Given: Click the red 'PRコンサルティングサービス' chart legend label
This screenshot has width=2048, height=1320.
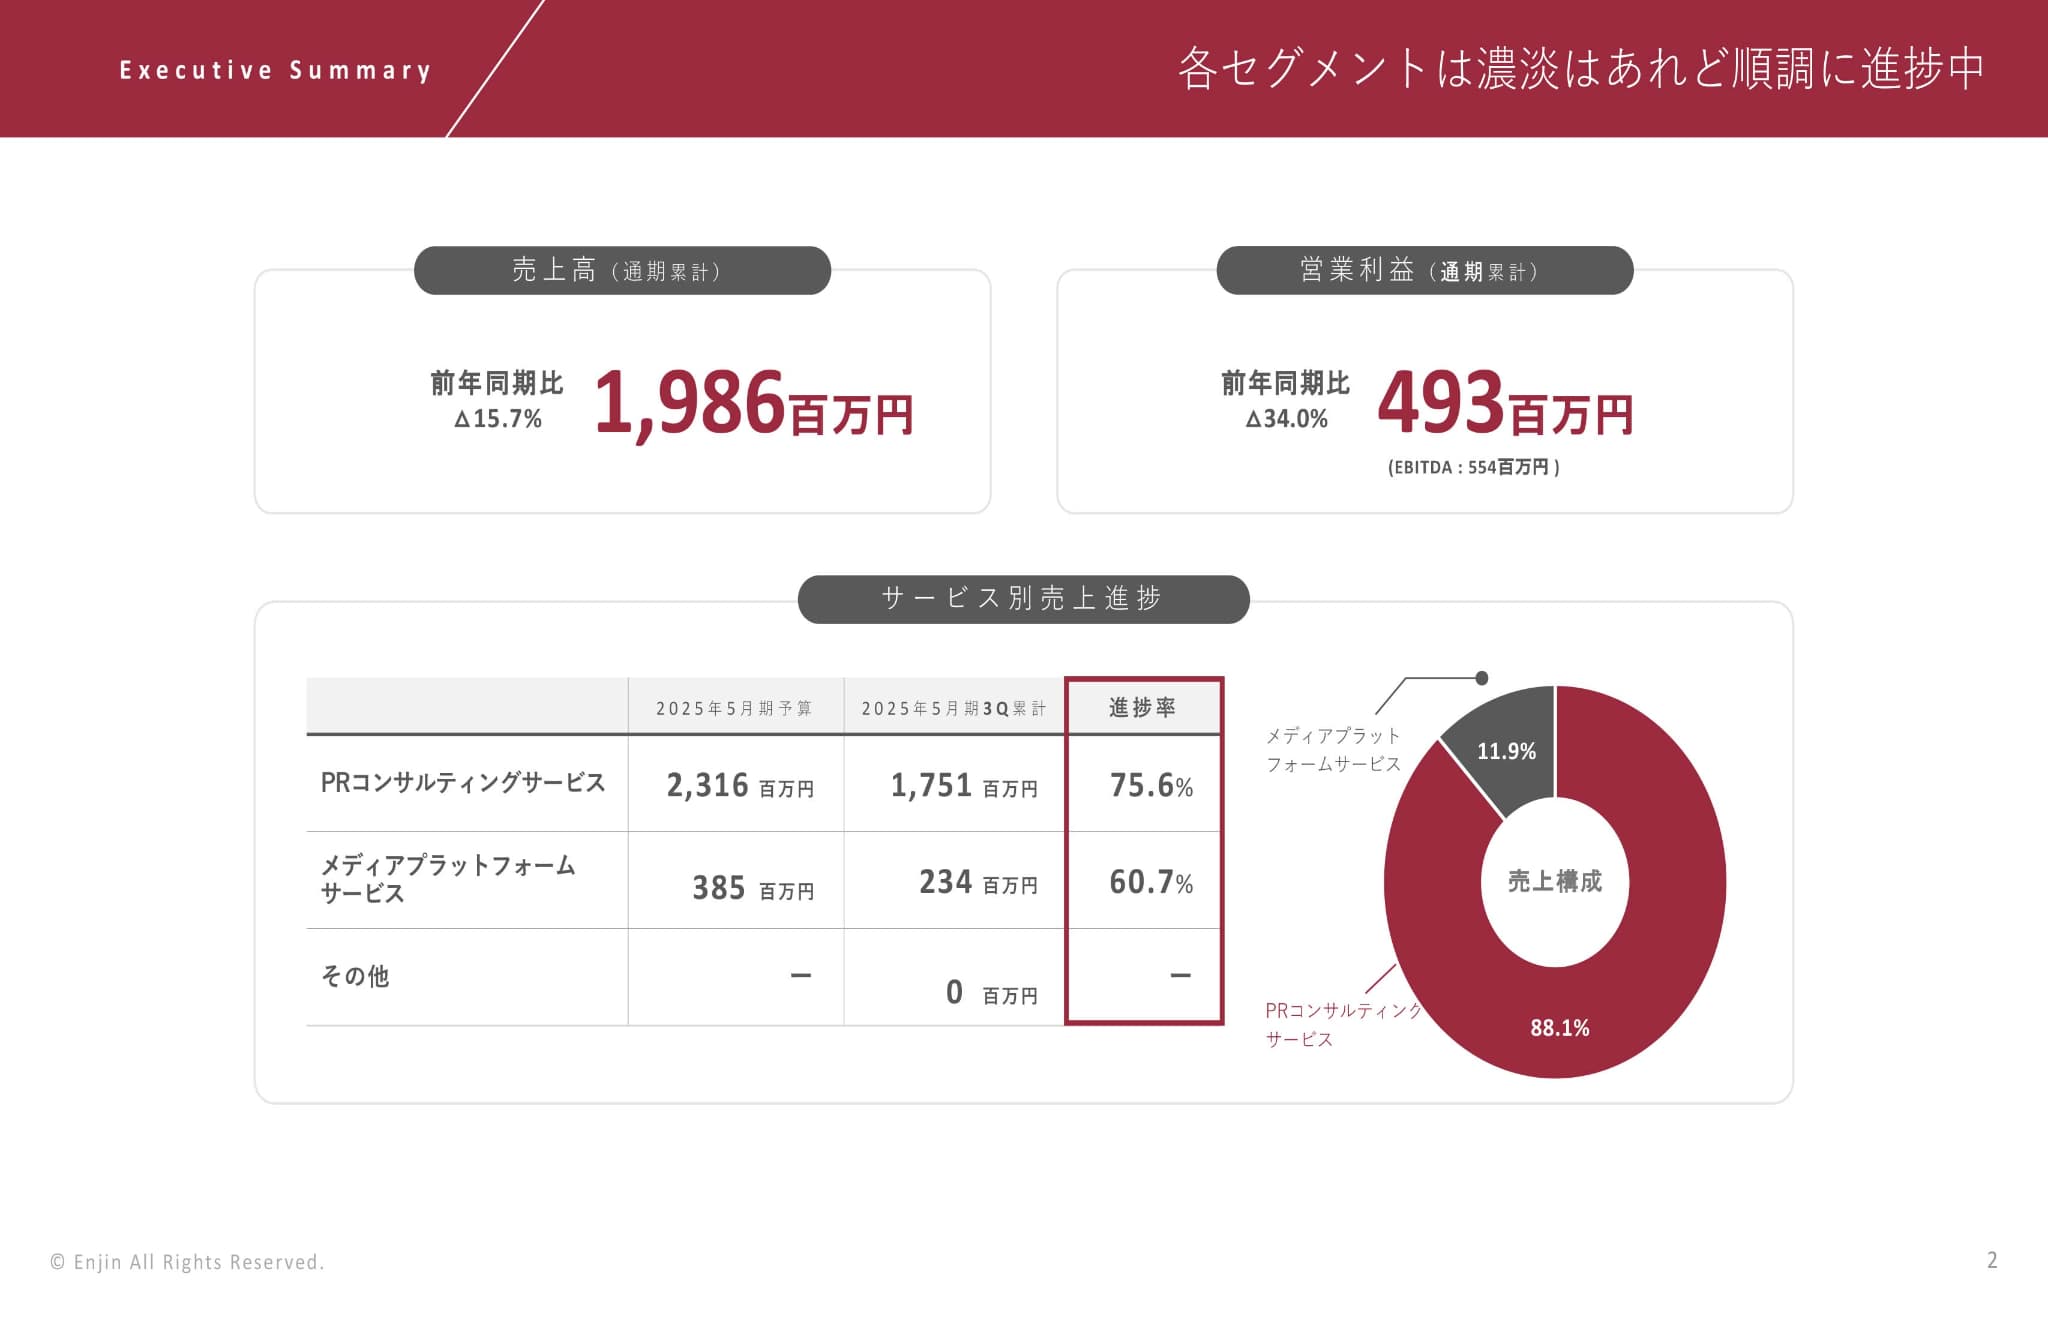Looking at the screenshot, I should click(1343, 1025).
